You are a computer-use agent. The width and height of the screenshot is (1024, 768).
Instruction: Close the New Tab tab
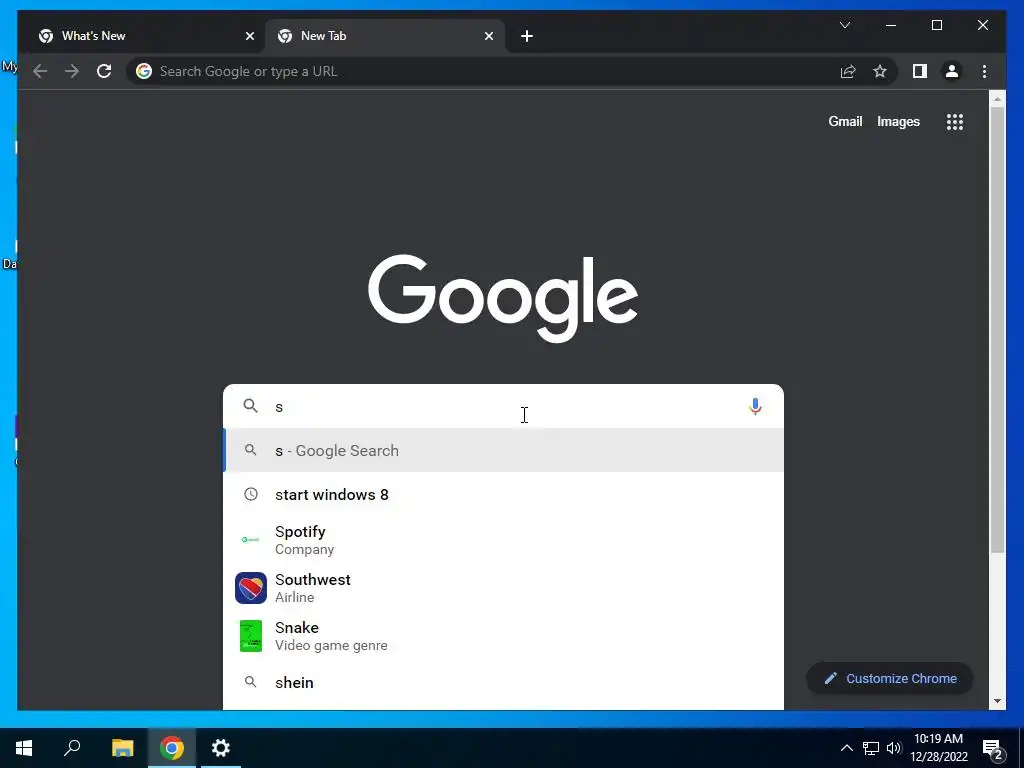click(488, 36)
